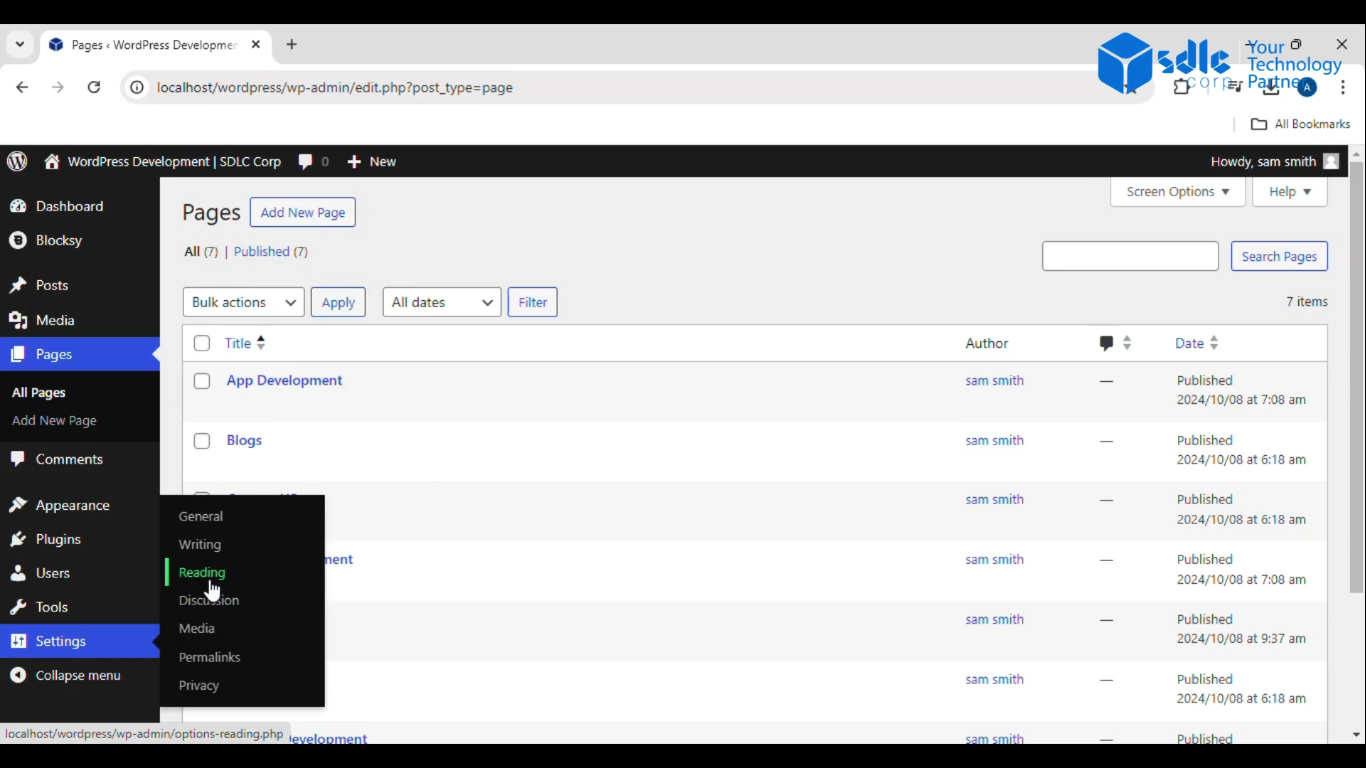This screenshot has height=768, width=1366.
Task: Select Discussion in Settings flyout
Action: coord(209,600)
